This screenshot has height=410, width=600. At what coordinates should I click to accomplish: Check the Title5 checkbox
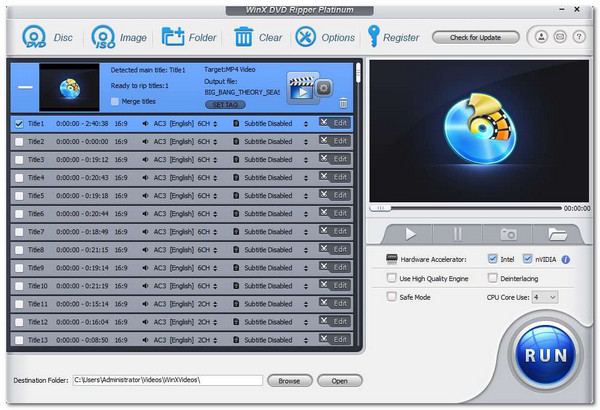(19, 196)
